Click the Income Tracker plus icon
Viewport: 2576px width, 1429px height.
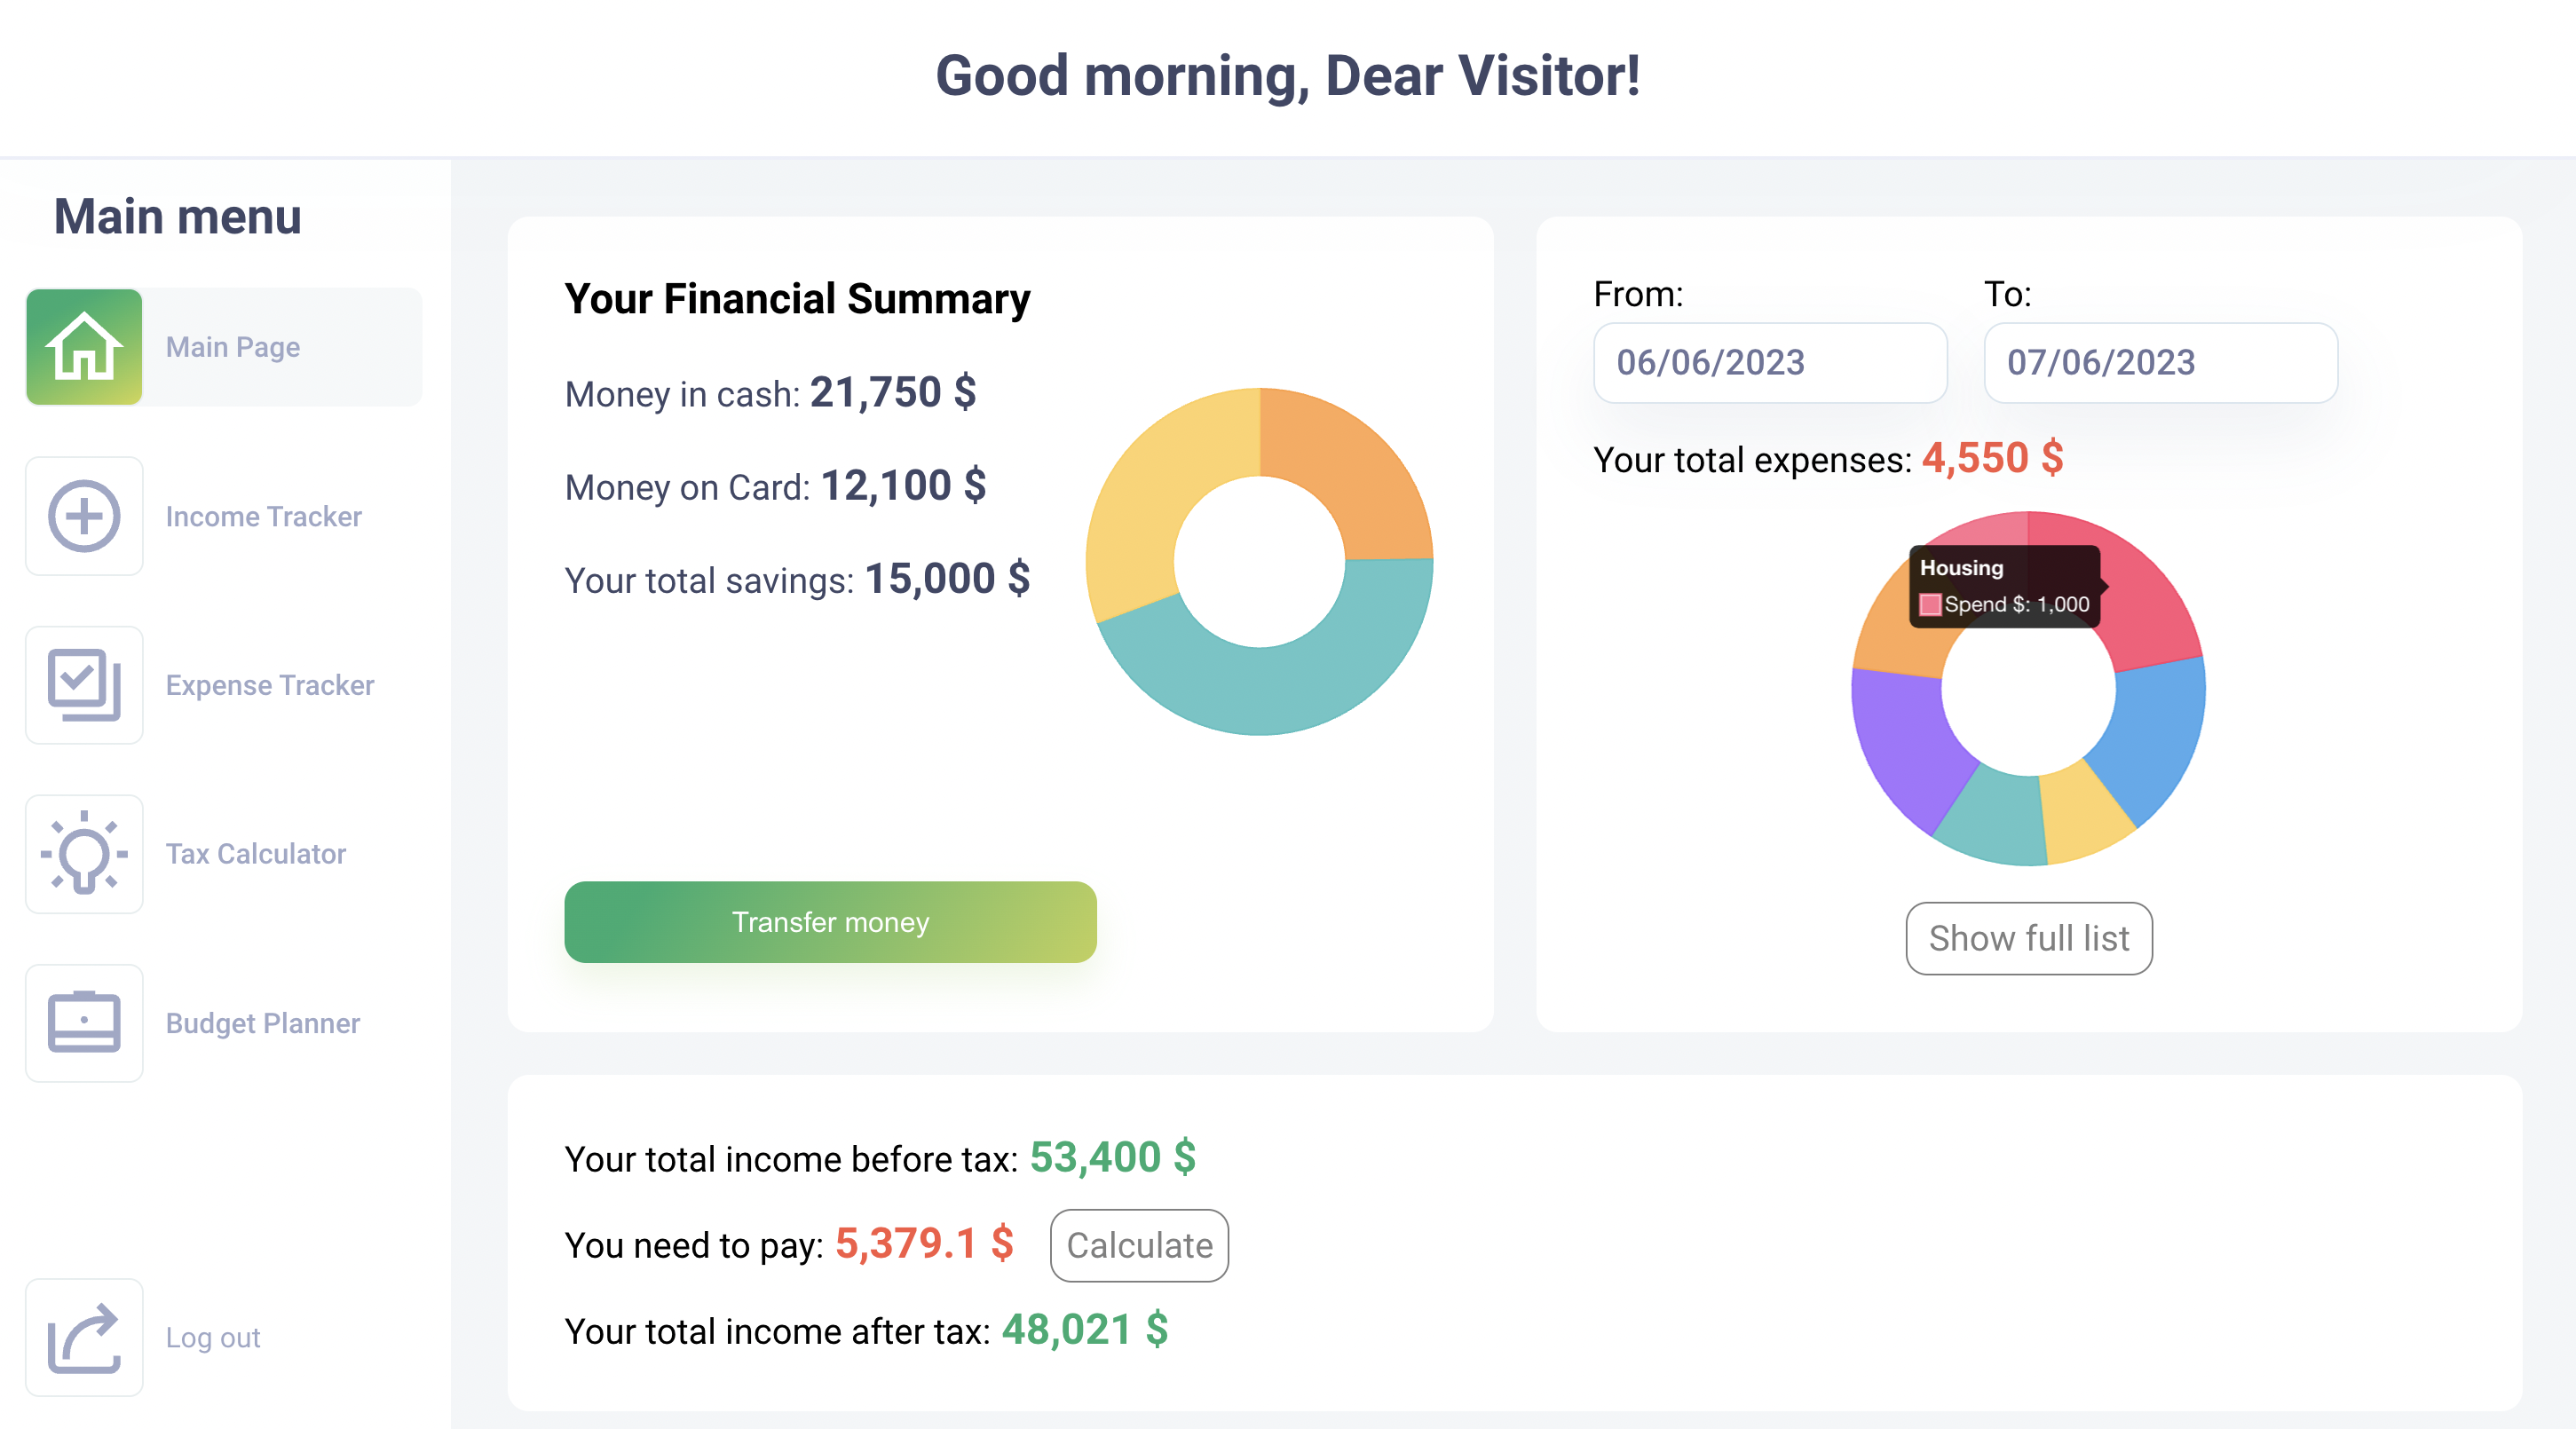84,516
